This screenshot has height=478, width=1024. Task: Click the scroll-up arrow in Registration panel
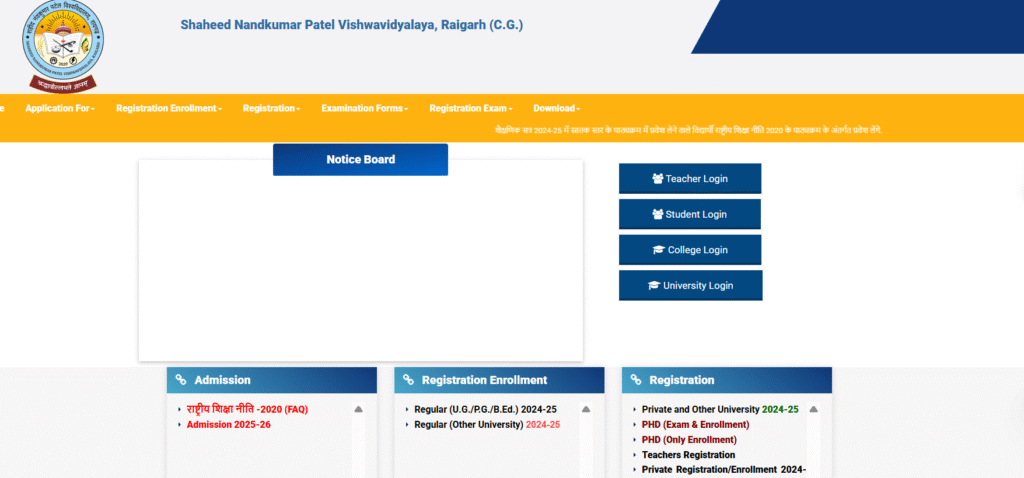coord(813,409)
